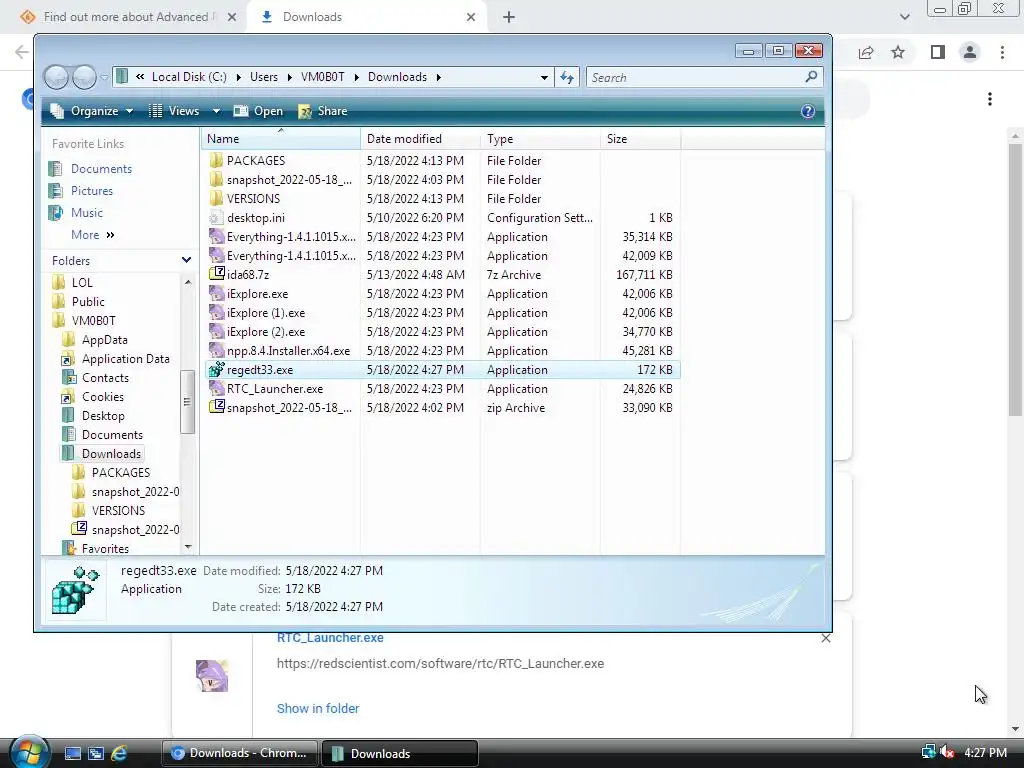Click the desktop.ini file icon
Screen dimensions: 1024x768
(x=216, y=217)
